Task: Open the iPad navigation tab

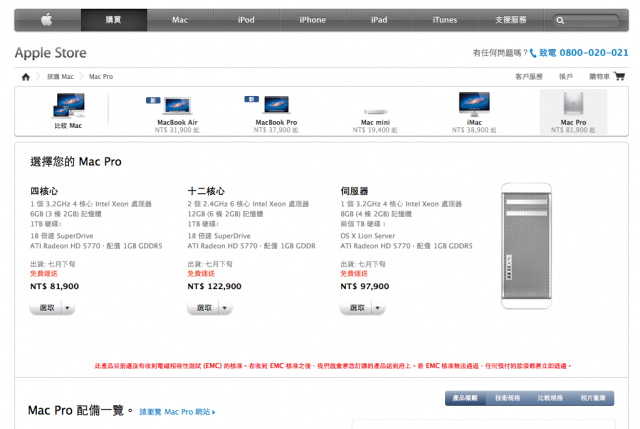Action: [x=379, y=20]
